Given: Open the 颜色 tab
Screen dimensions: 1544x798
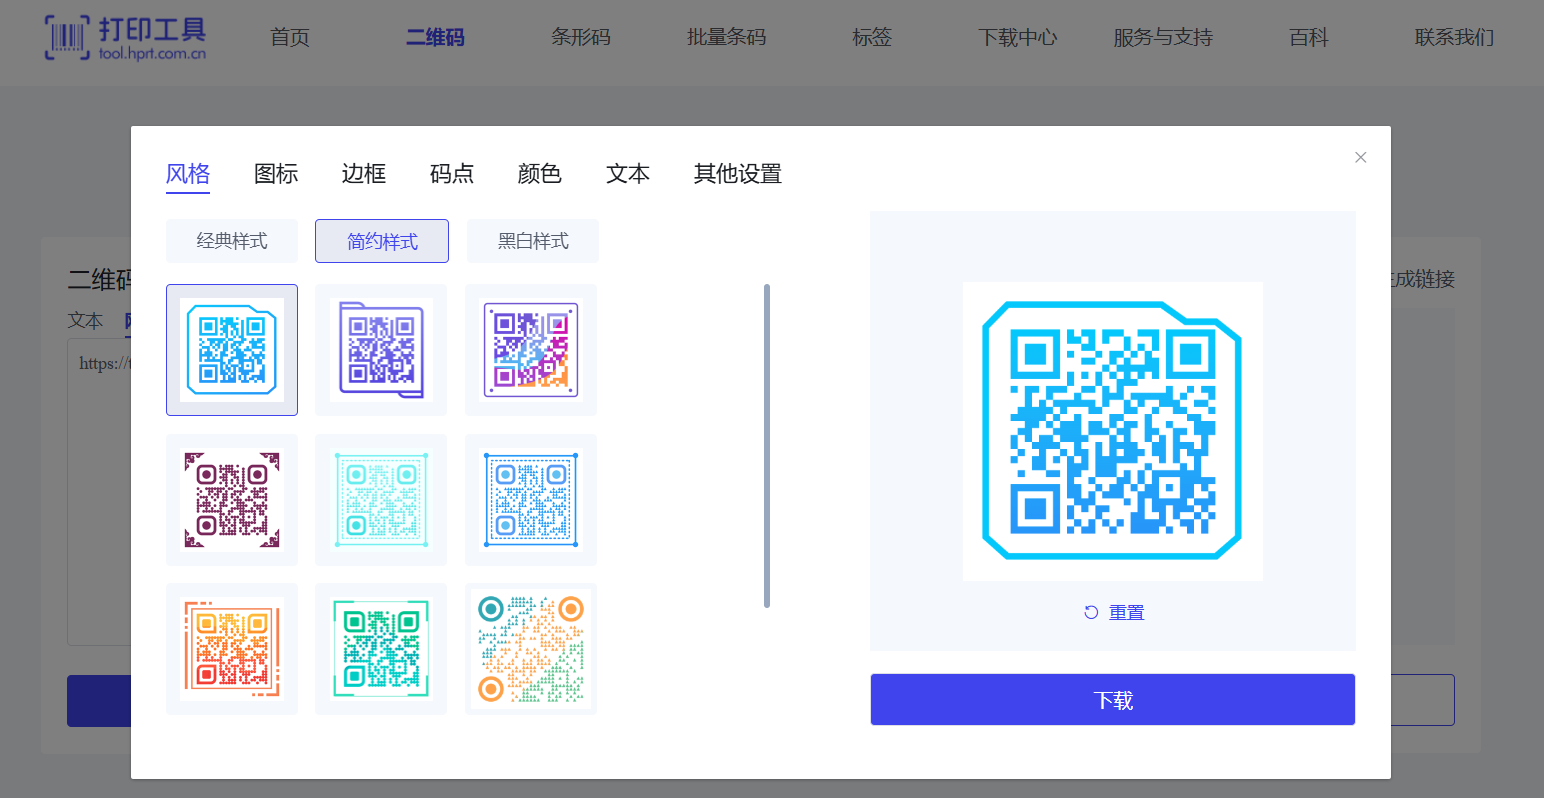Looking at the screenshot, I should tap(540, 174).
